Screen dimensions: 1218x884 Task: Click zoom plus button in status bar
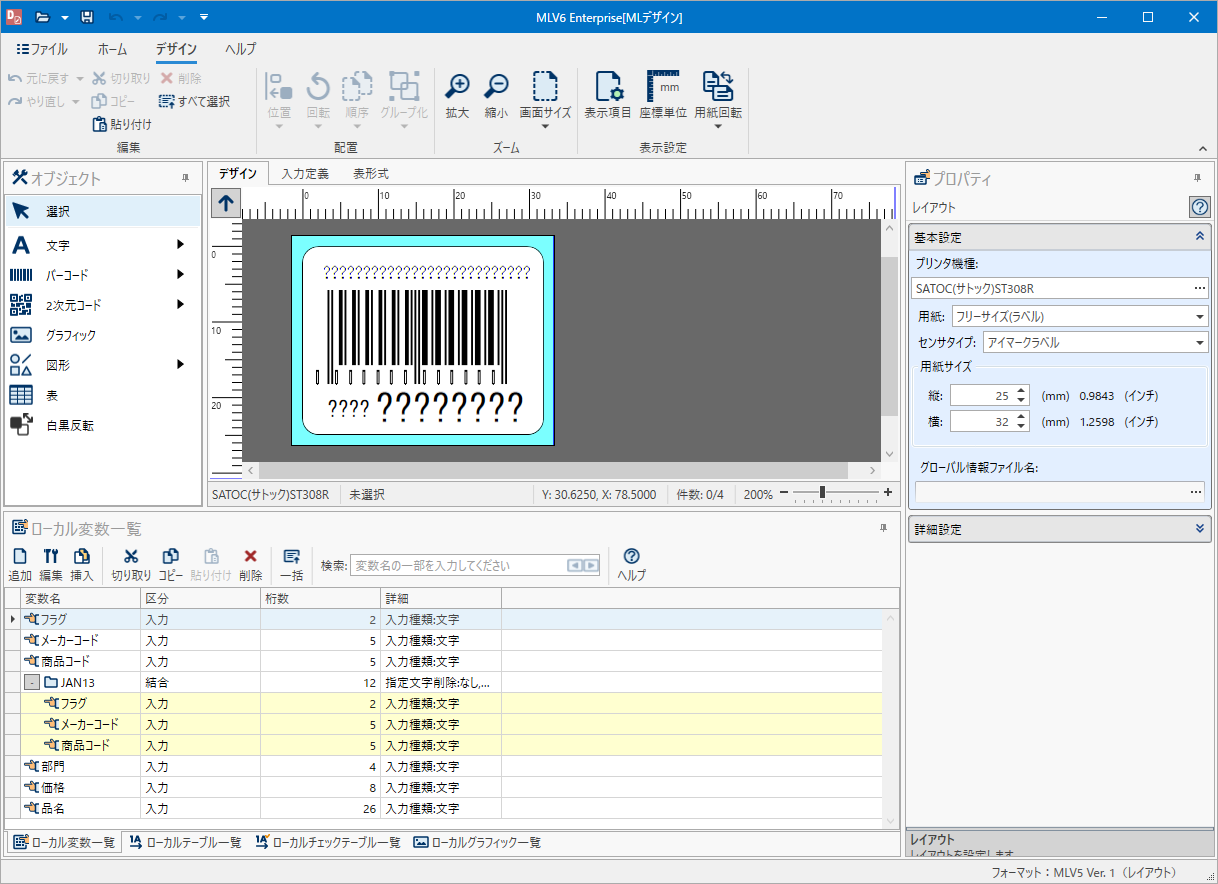(x=888, y=493)
